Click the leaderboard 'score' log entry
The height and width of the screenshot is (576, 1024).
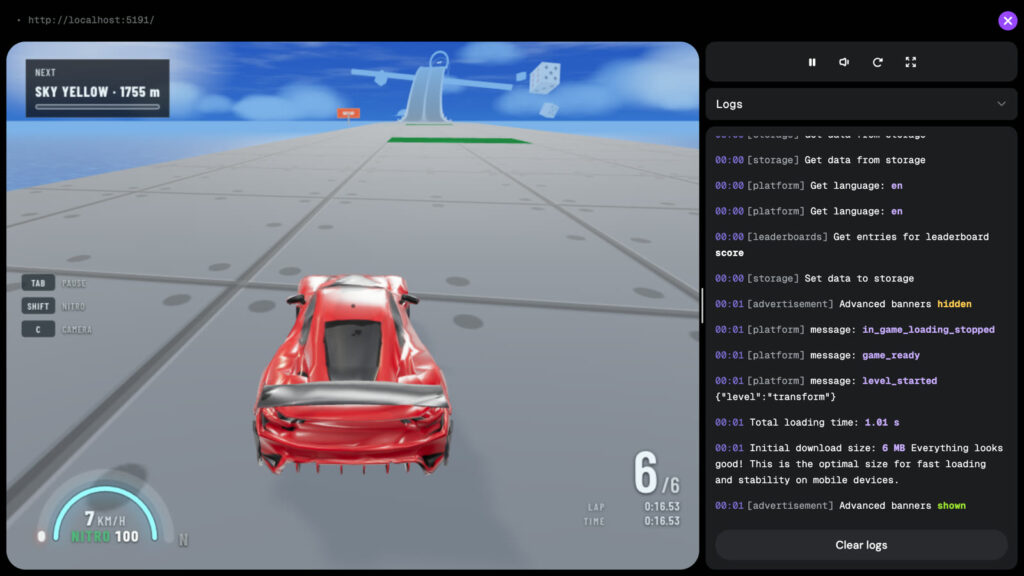tap(852, 244)
